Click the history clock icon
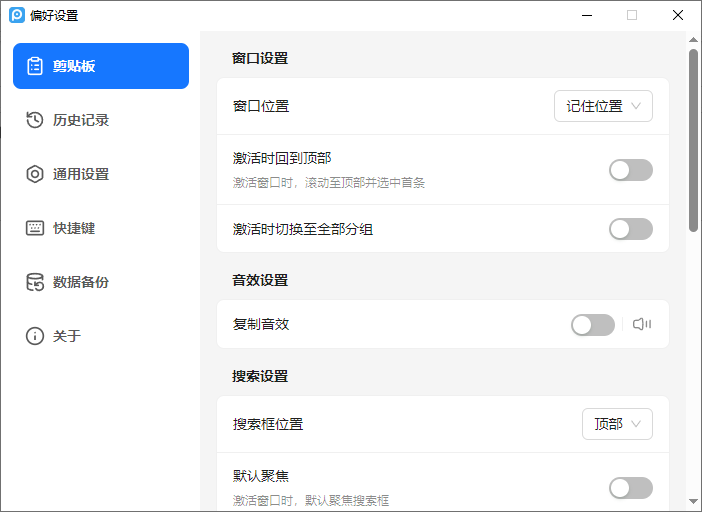 pyautogui.click(x=35, y=120)
